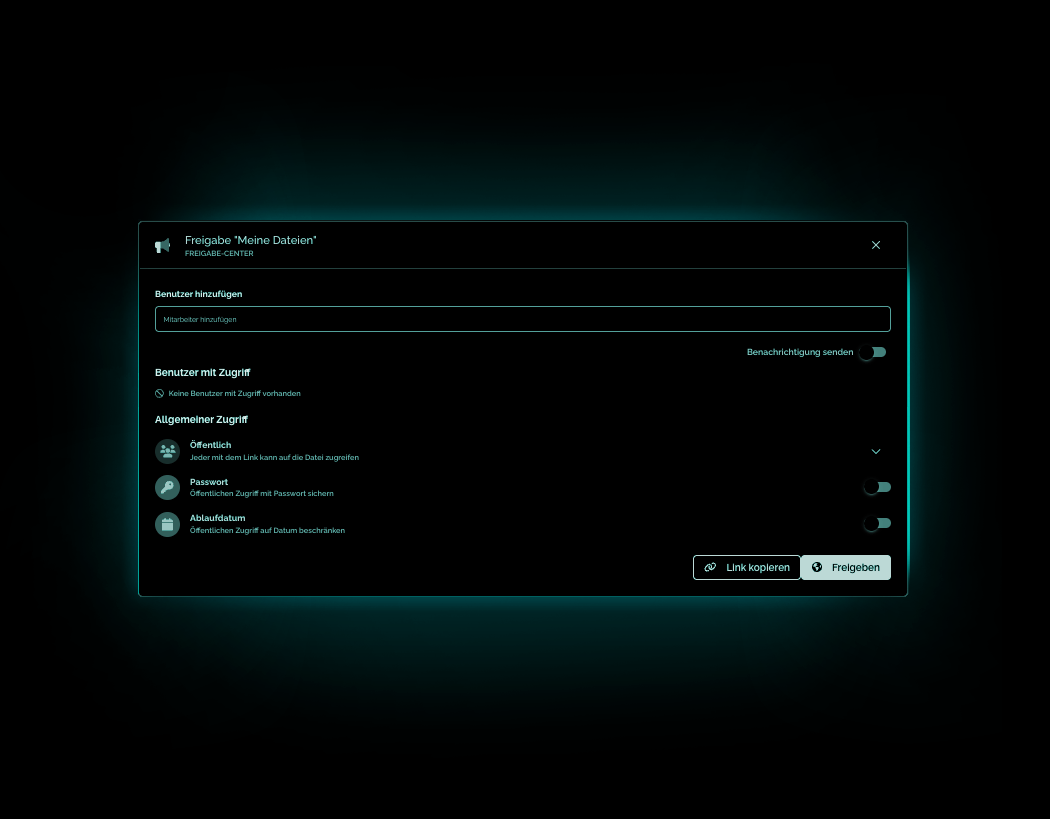Click the calendar icon next to Ablaufdatum
The image size is (1050, 819).
[x=167, y=524]
